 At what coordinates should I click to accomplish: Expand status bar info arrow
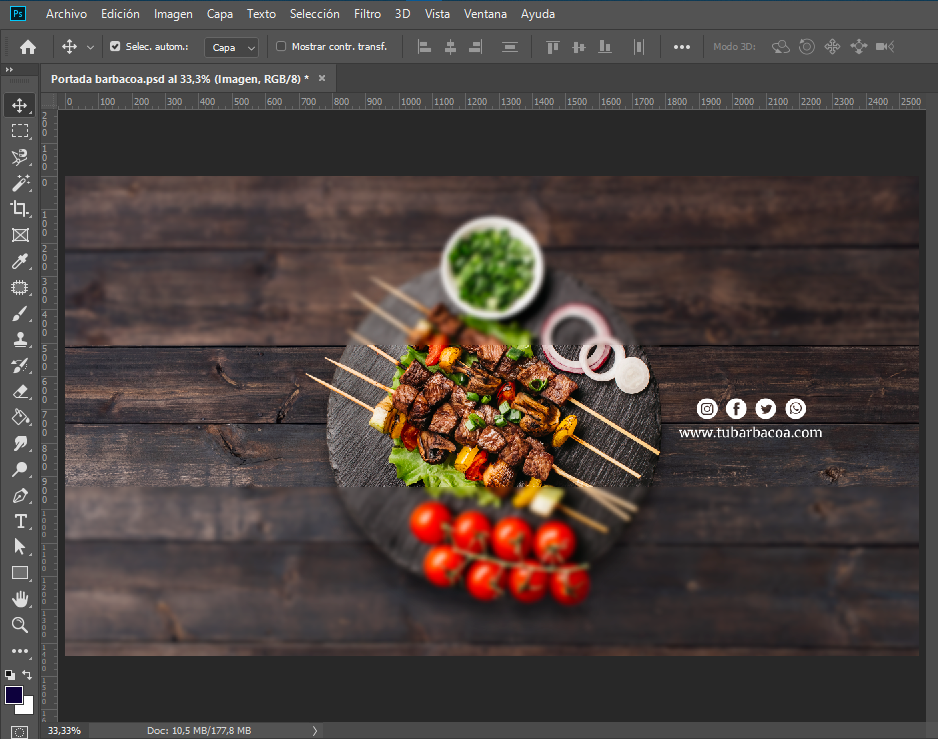coord(315,731)
